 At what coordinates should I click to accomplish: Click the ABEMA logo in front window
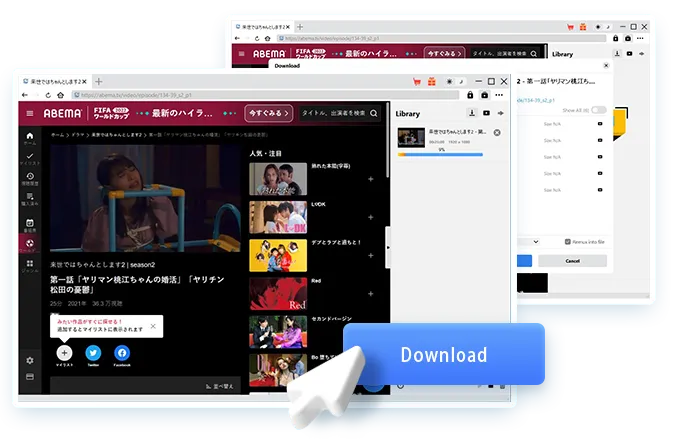click(62, 113)
